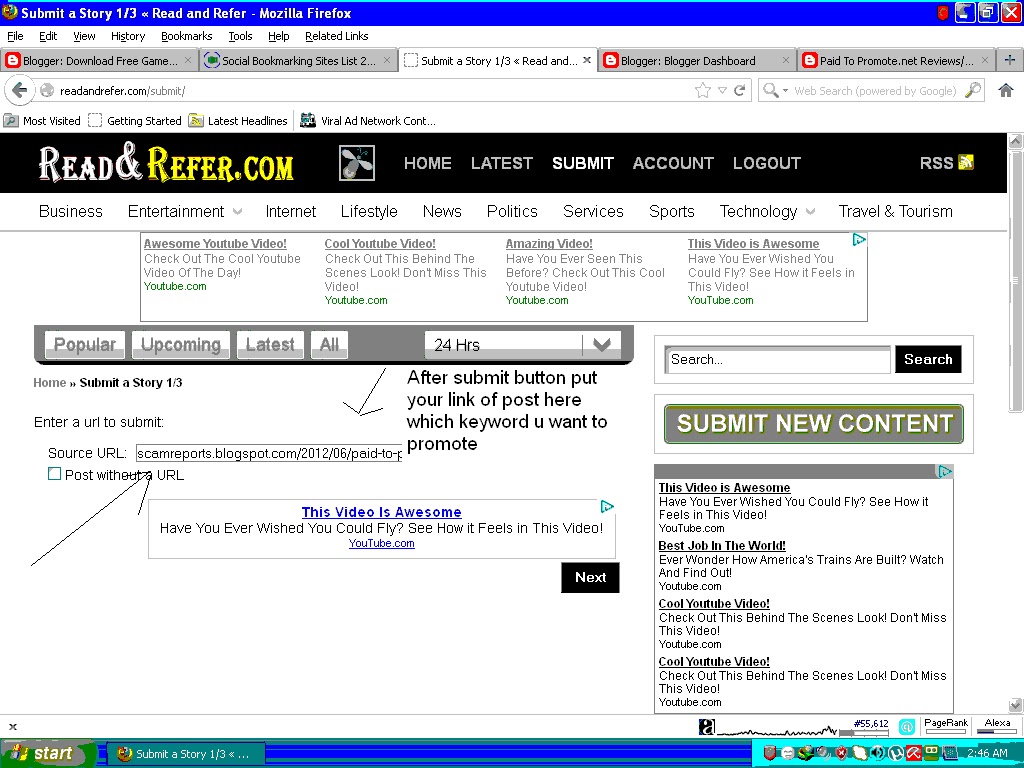Viewport: 1024px width, 768px height.
Task: Click the black Search button
Action: tap(928, 359)
